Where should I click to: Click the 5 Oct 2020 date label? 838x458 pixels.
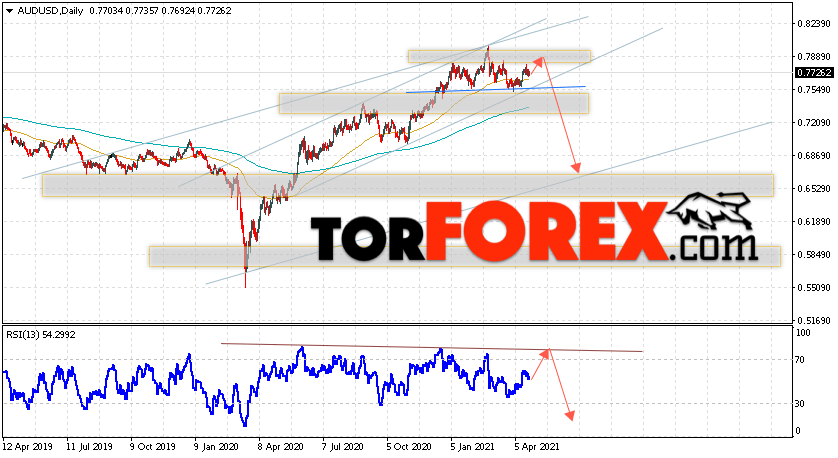pyautogui.click(x=409, y=446)
